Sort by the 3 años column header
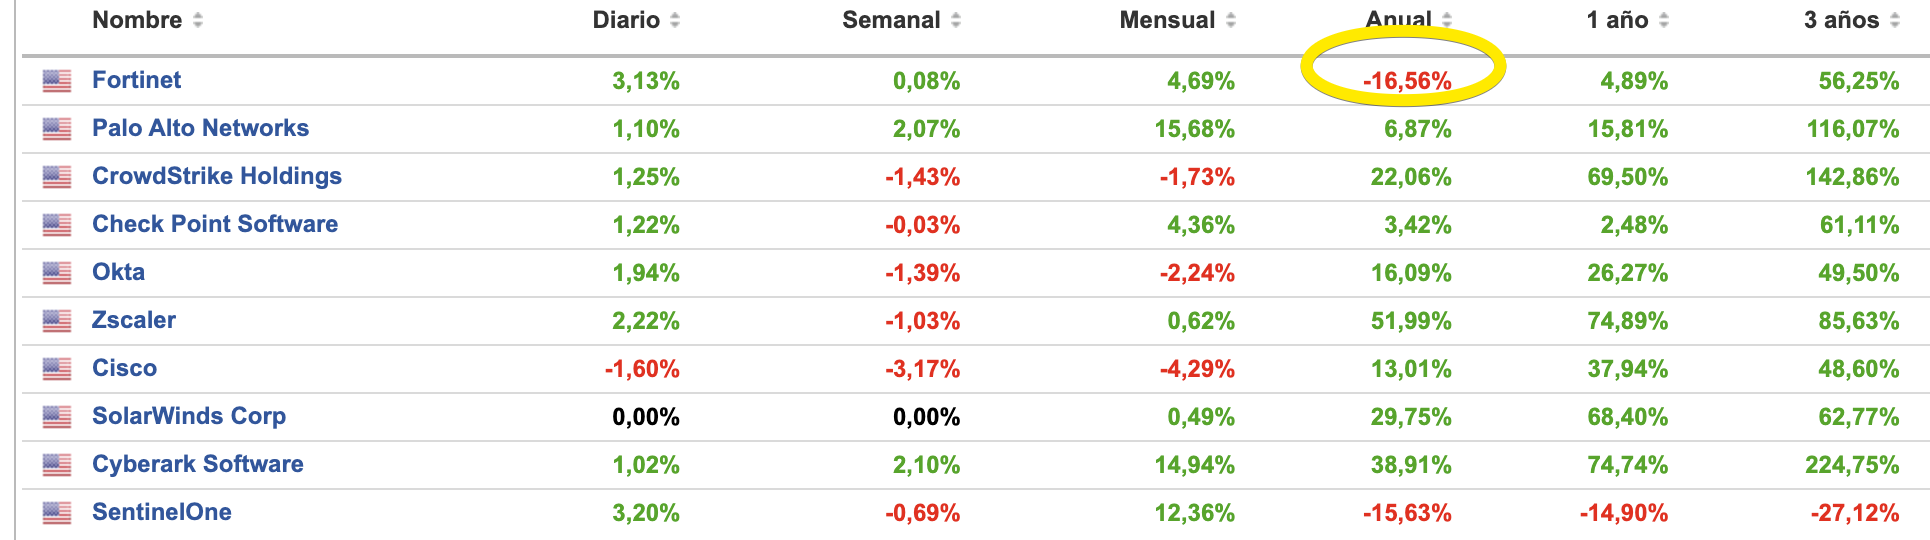The width and height of the screenshot is (1930, 540). click(1895, 20)
